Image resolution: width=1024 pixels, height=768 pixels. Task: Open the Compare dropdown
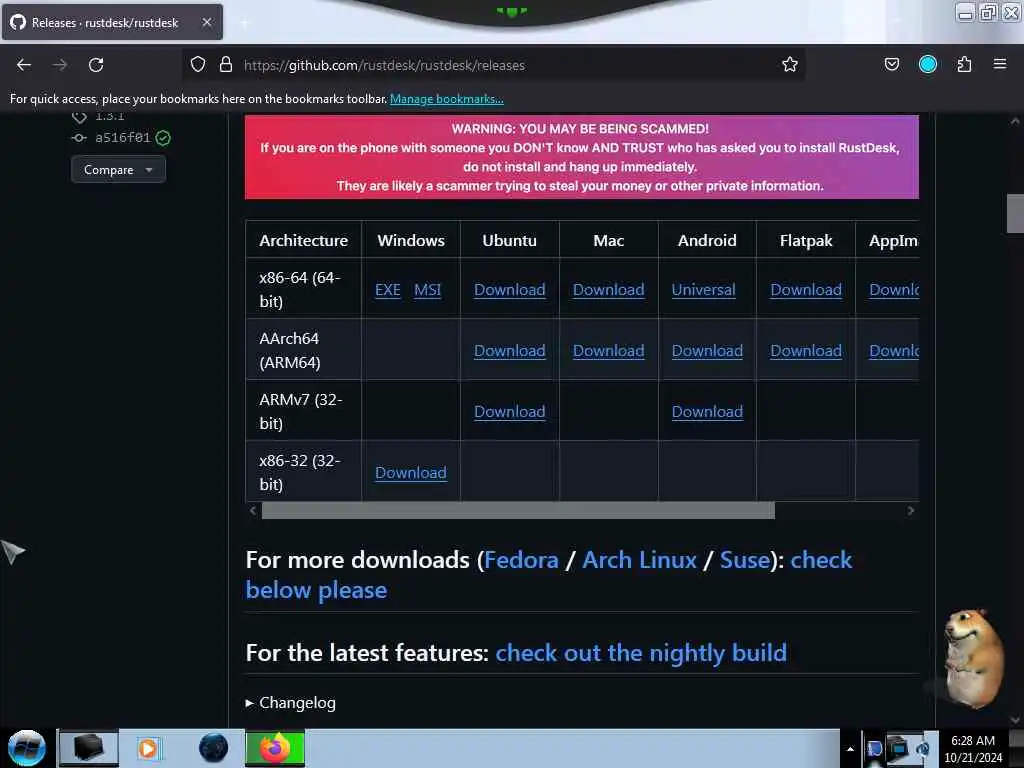pyautogui.click(x=118, y=170)
